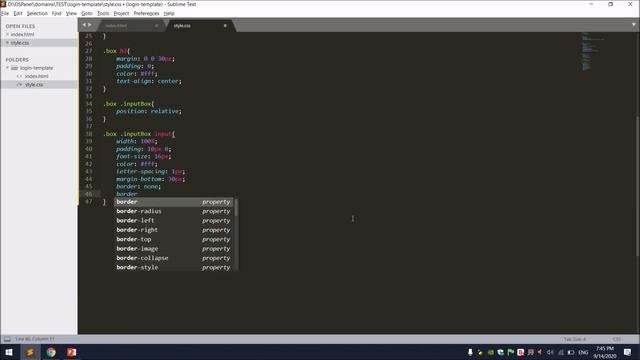Choose 'border-image' autocomplete suggestion
Viewport: 640px width, 360px height.
pos(174,249)
